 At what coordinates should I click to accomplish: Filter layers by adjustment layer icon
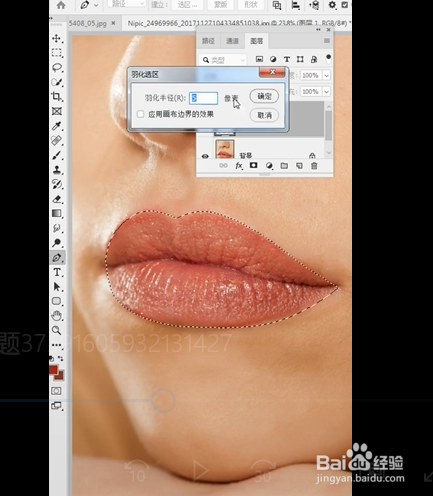point(273,59)
